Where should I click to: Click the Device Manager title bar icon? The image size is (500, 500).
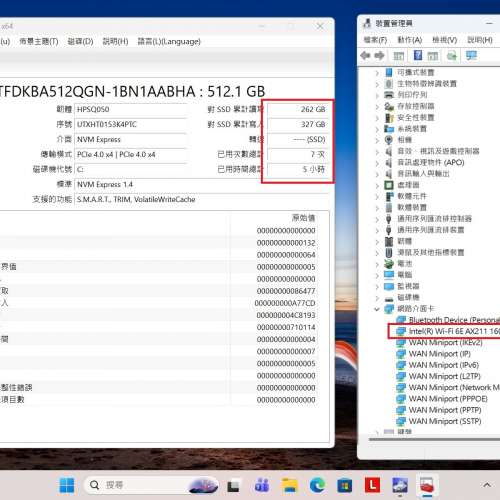(367, 23)
